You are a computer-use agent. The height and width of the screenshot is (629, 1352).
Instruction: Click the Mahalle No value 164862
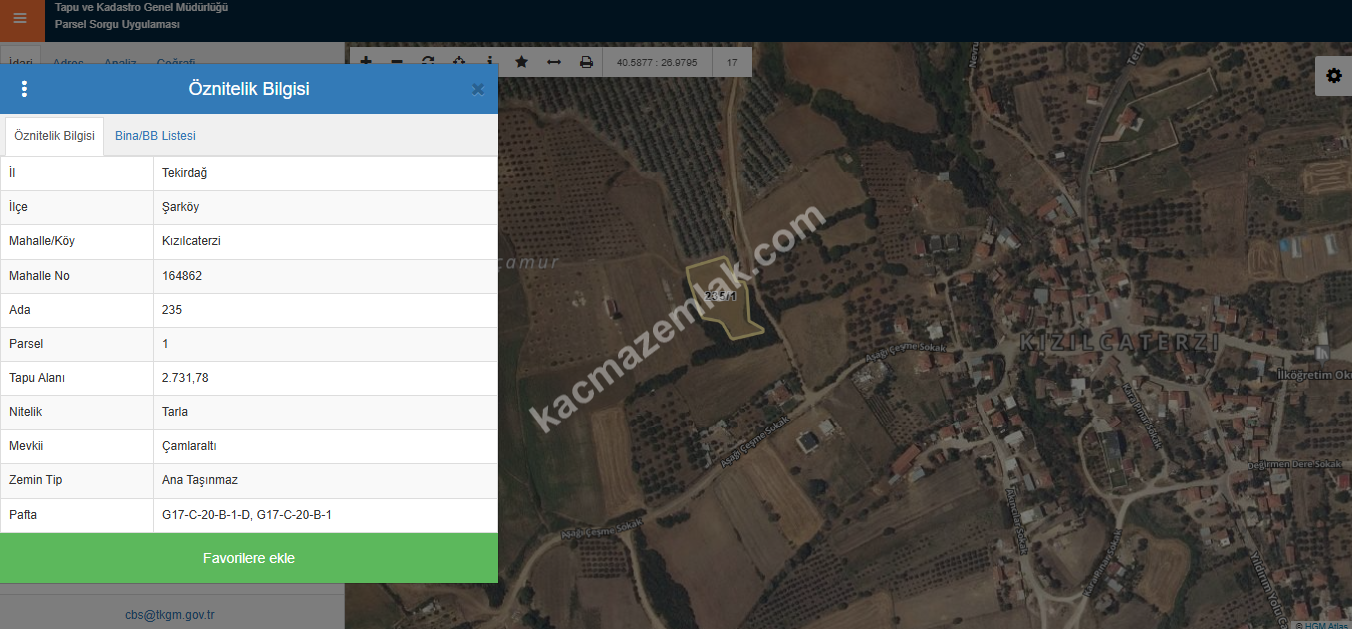click(182, 276)
